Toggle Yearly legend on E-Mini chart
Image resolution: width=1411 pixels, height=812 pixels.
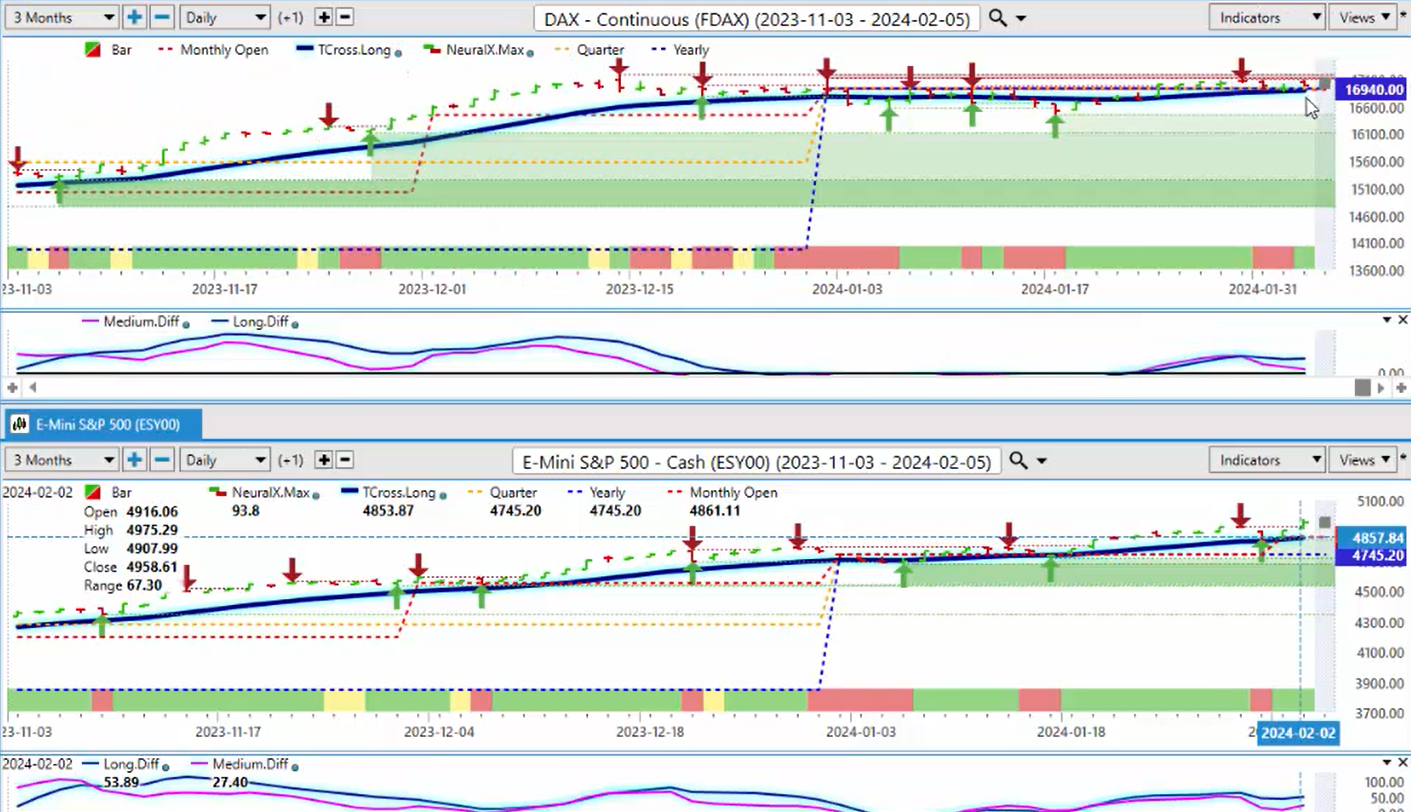595,493
